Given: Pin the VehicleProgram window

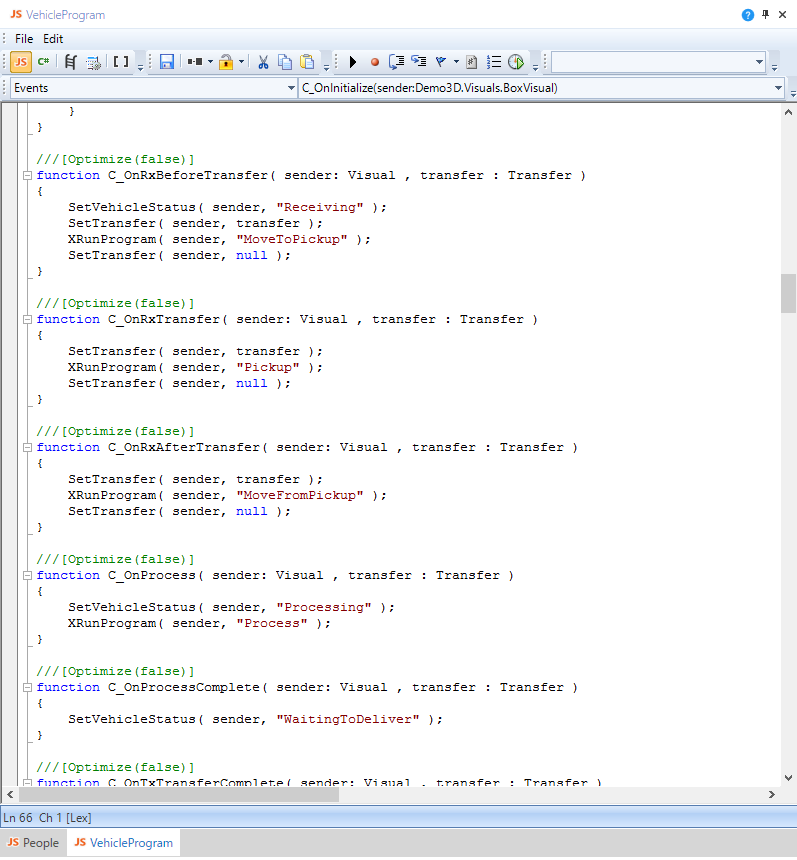Looking at the screenshot, I should (765, 15).
